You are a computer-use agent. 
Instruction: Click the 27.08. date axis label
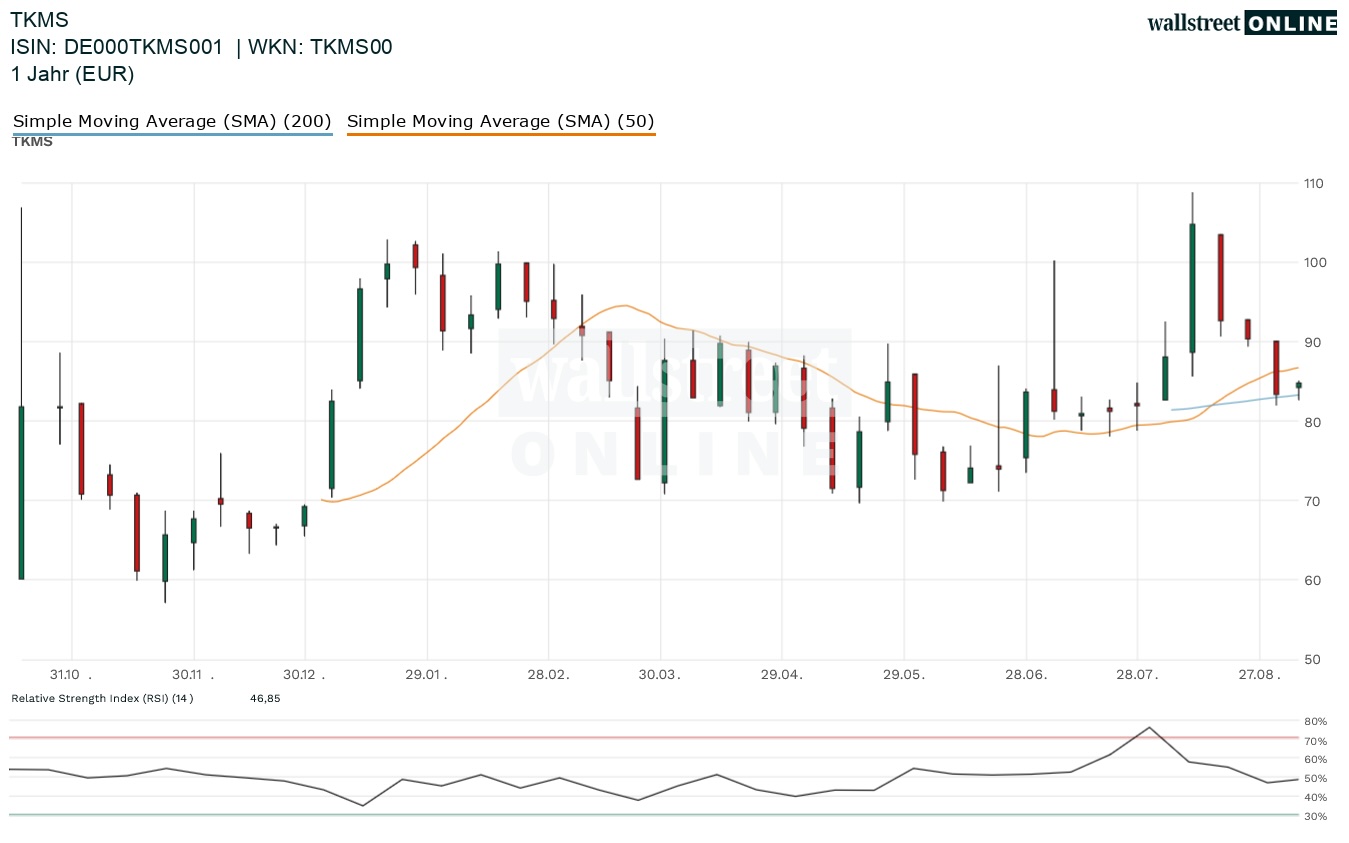(1259, 675)
